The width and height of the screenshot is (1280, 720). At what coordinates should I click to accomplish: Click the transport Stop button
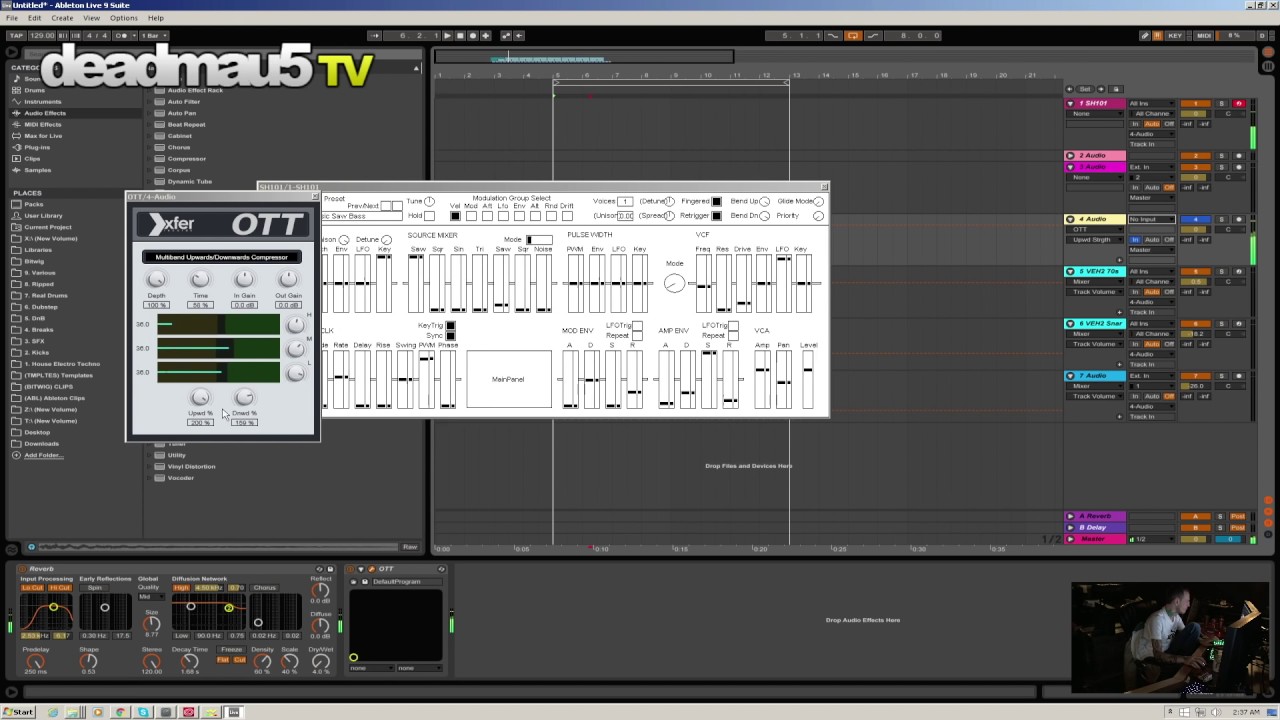pos(460,36)
